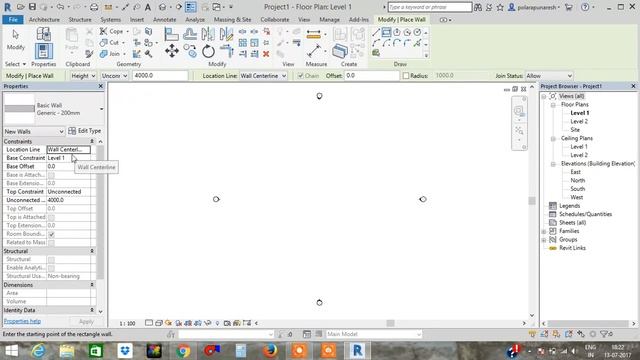Image resolution: width=640 pixels, height=360 pixels.
Task: Expand the Families tree node
Action: [x=544, y=231]
